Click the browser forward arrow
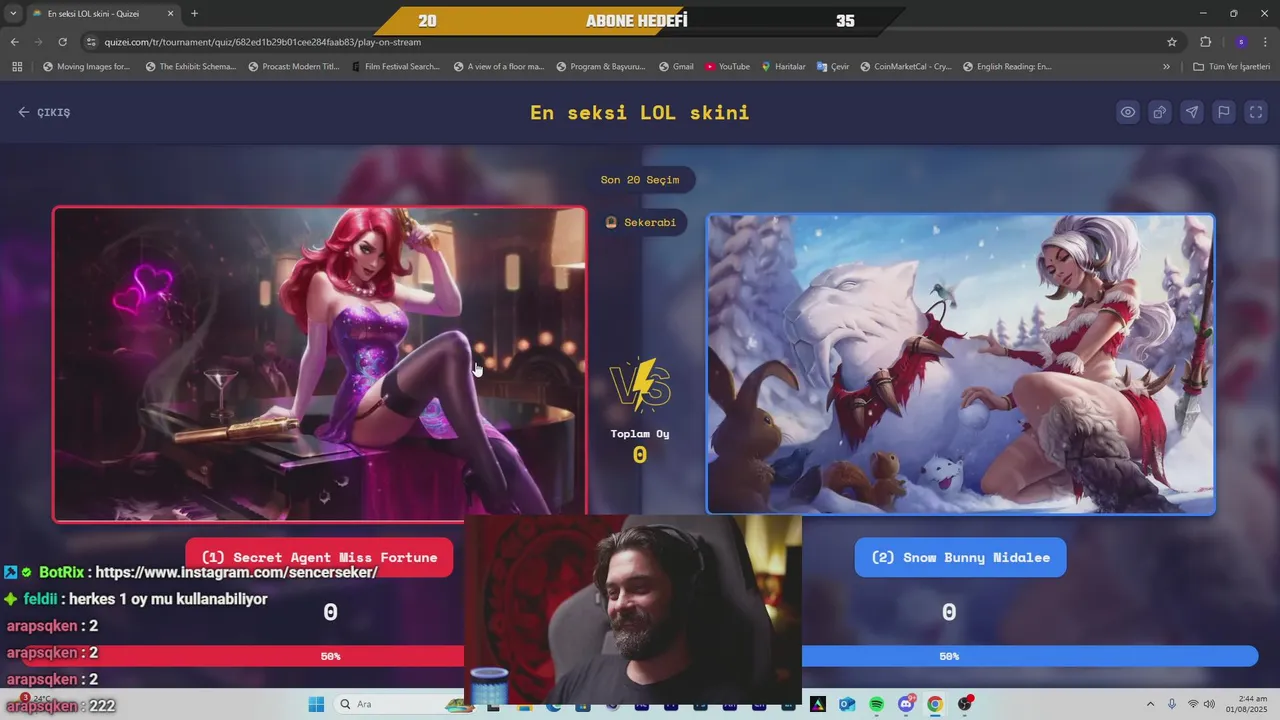Viewport: 1280px width, 720px height. tap(38, 42)
